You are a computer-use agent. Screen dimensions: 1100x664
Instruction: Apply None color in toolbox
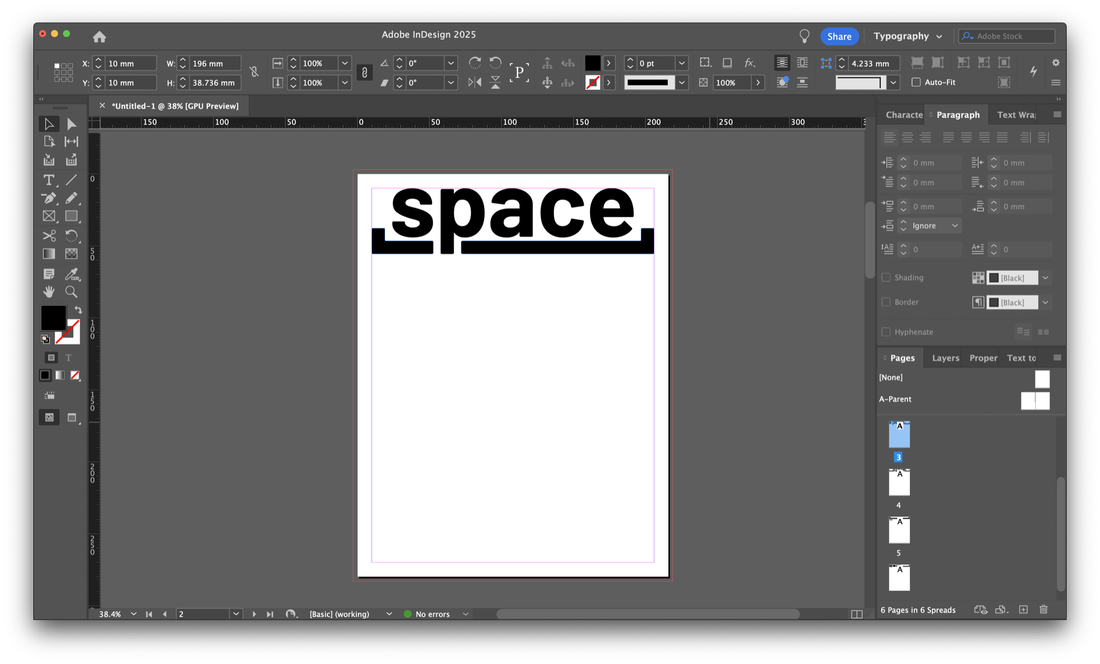(x=75, y=375)
